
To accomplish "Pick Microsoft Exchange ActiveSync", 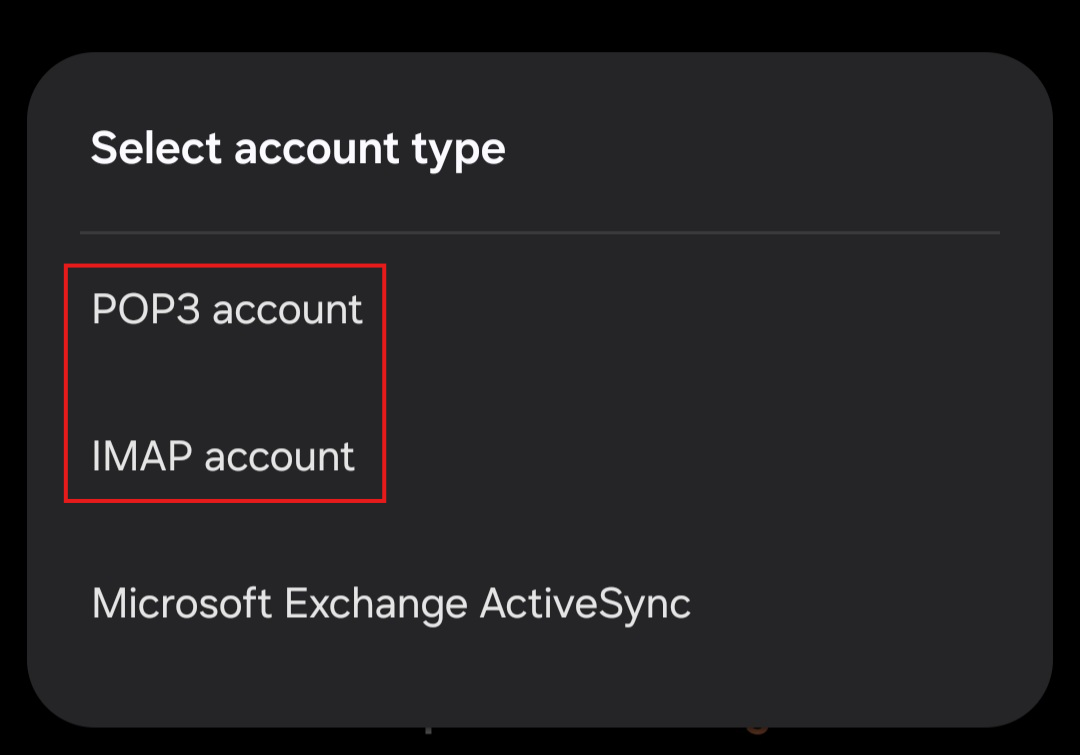I will (x=391, y=604).
